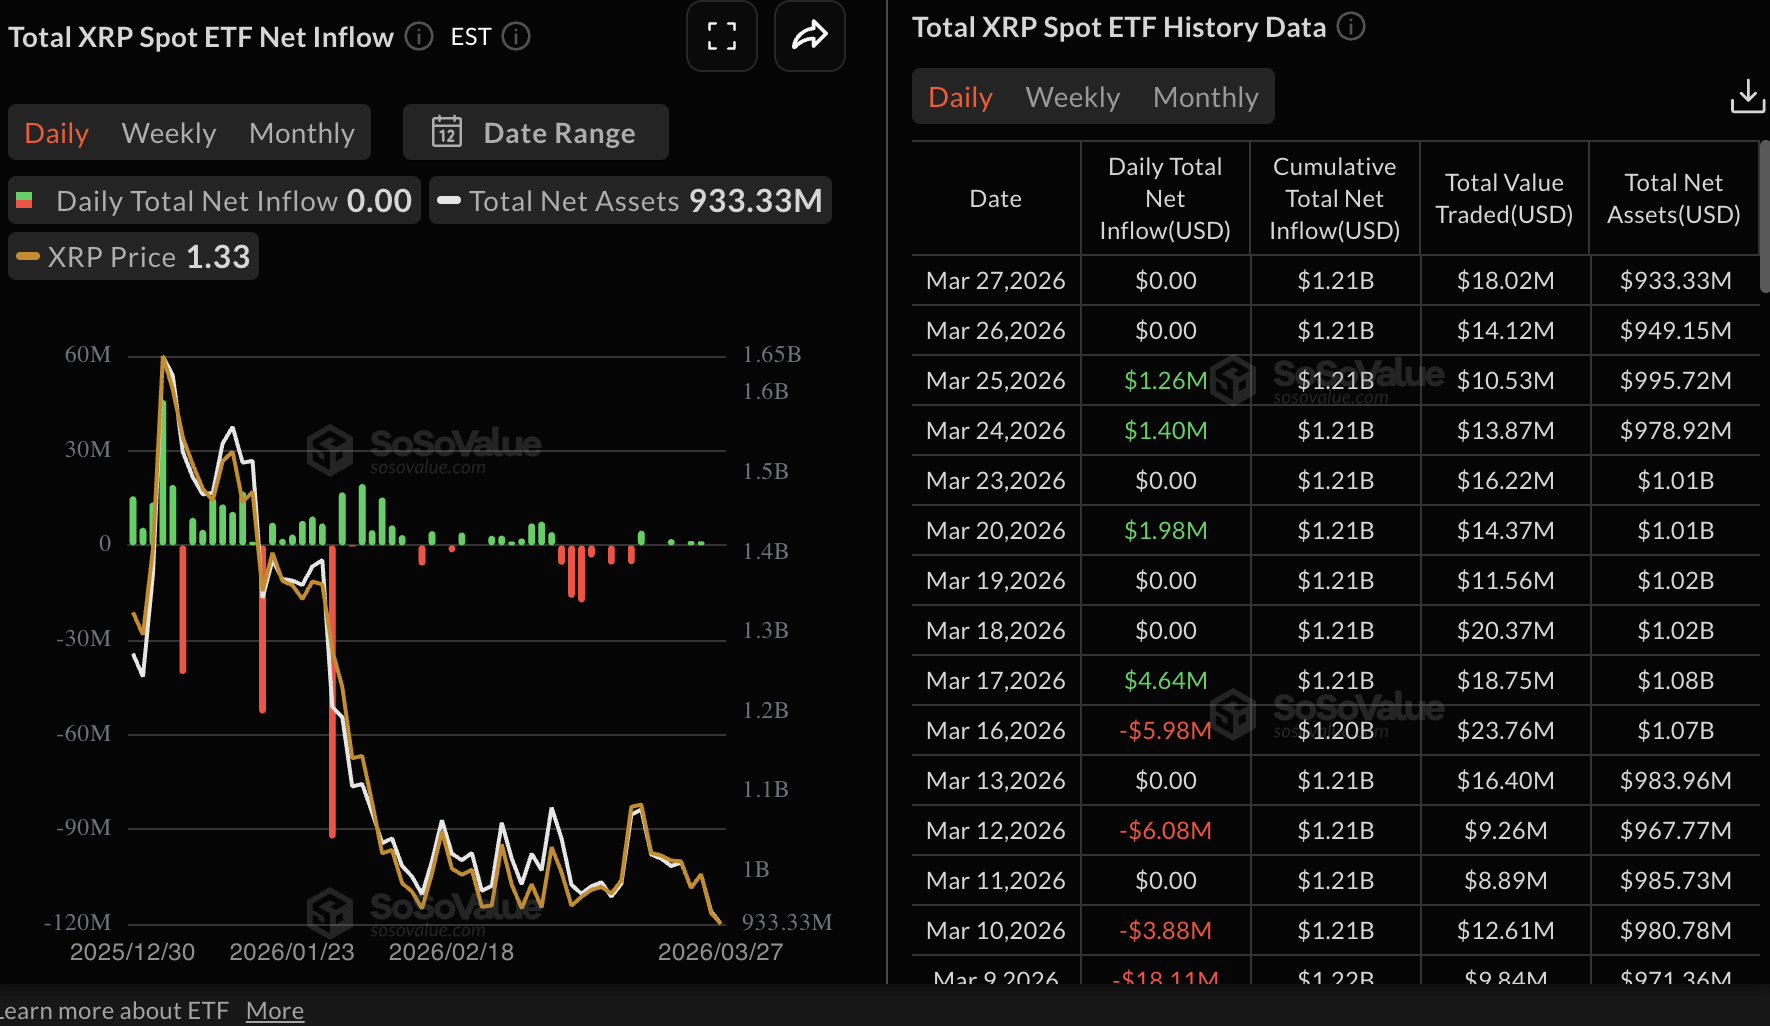Select Daily tab in chart panel
1770x1026 pixels.
click(x=56, y=133)
